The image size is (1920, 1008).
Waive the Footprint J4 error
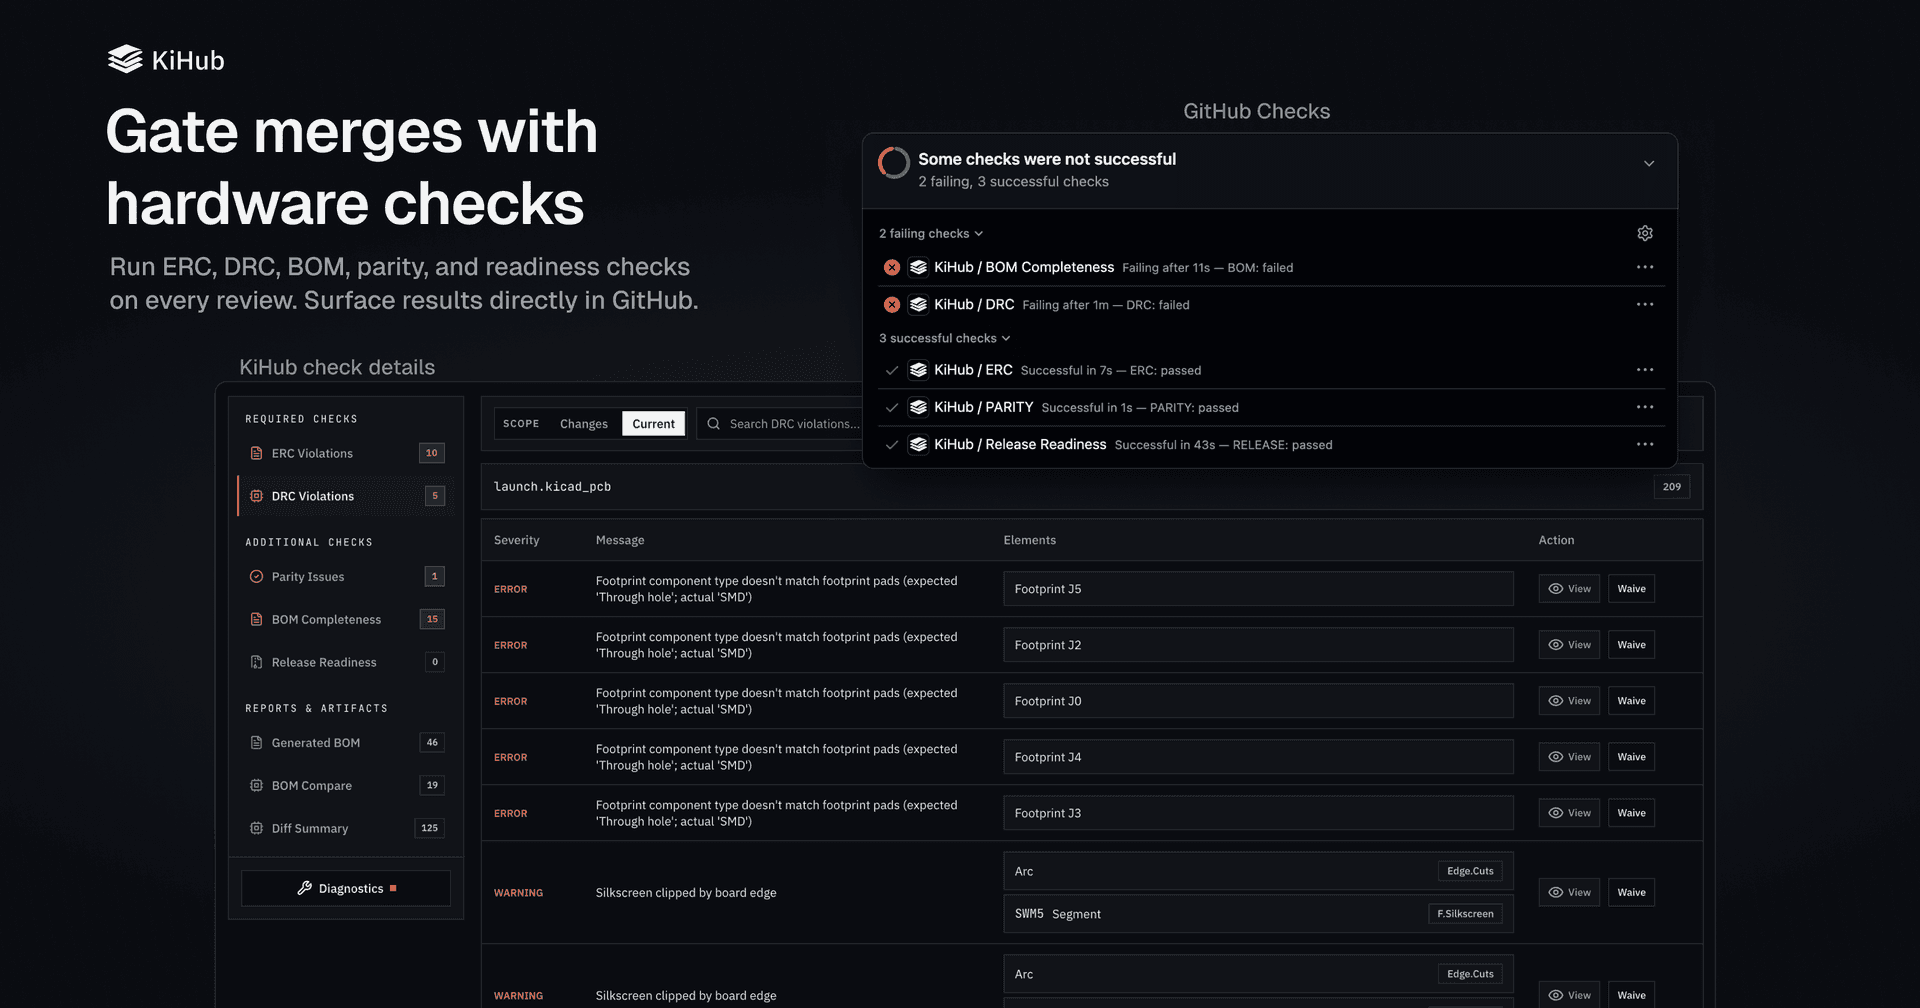point(1631,757)
